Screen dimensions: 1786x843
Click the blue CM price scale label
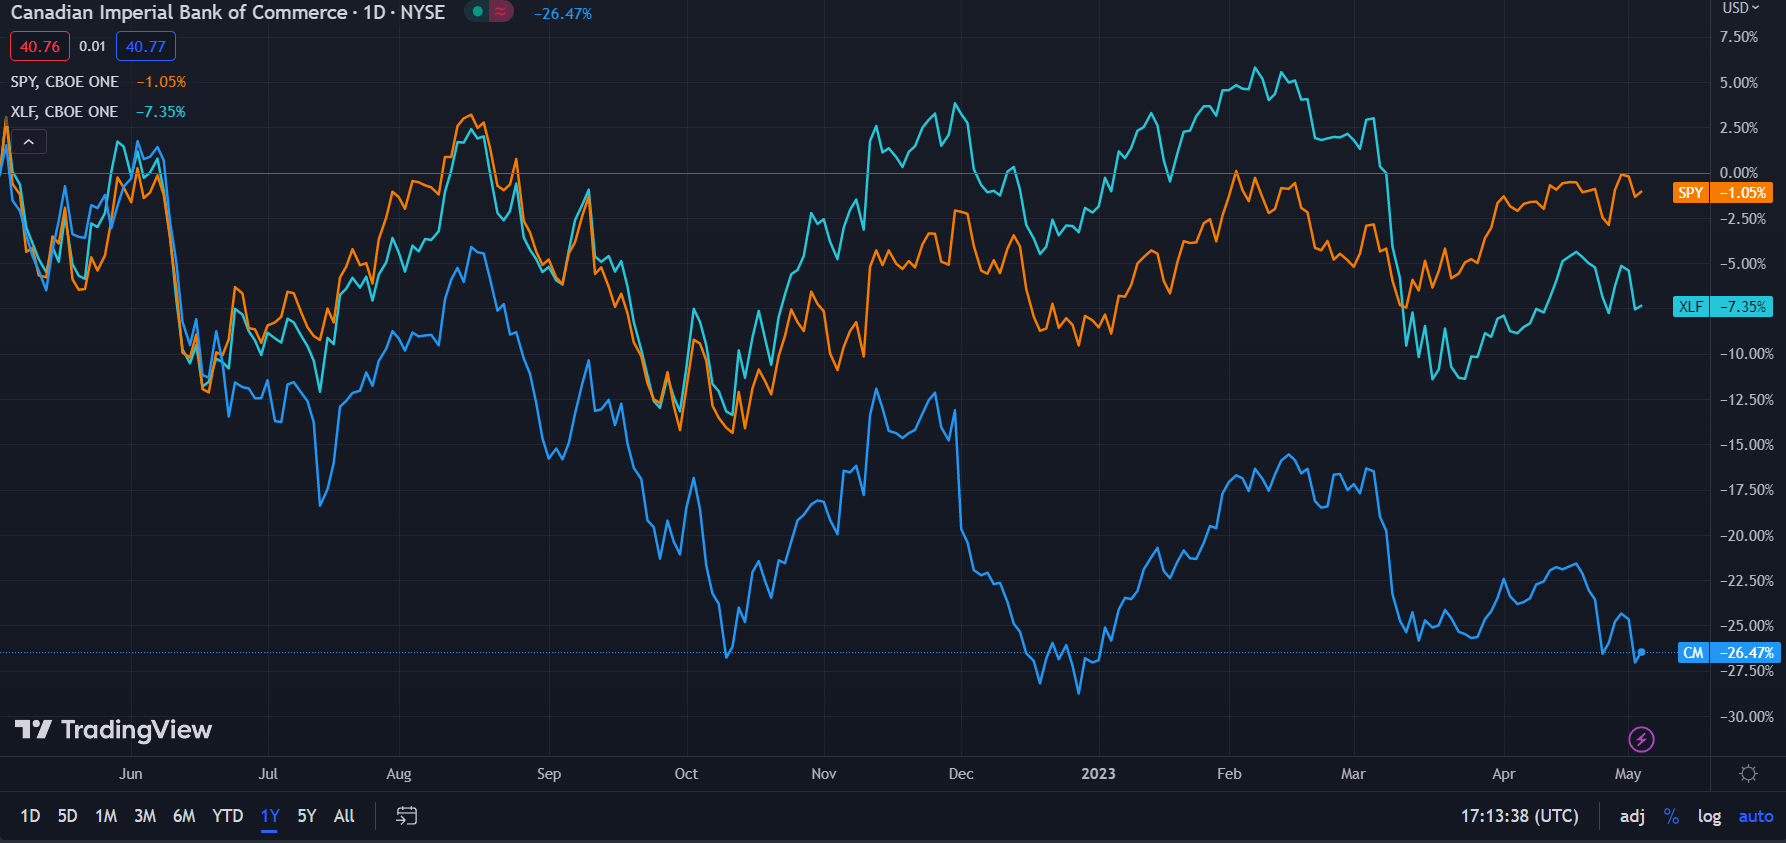(1728, 653)
